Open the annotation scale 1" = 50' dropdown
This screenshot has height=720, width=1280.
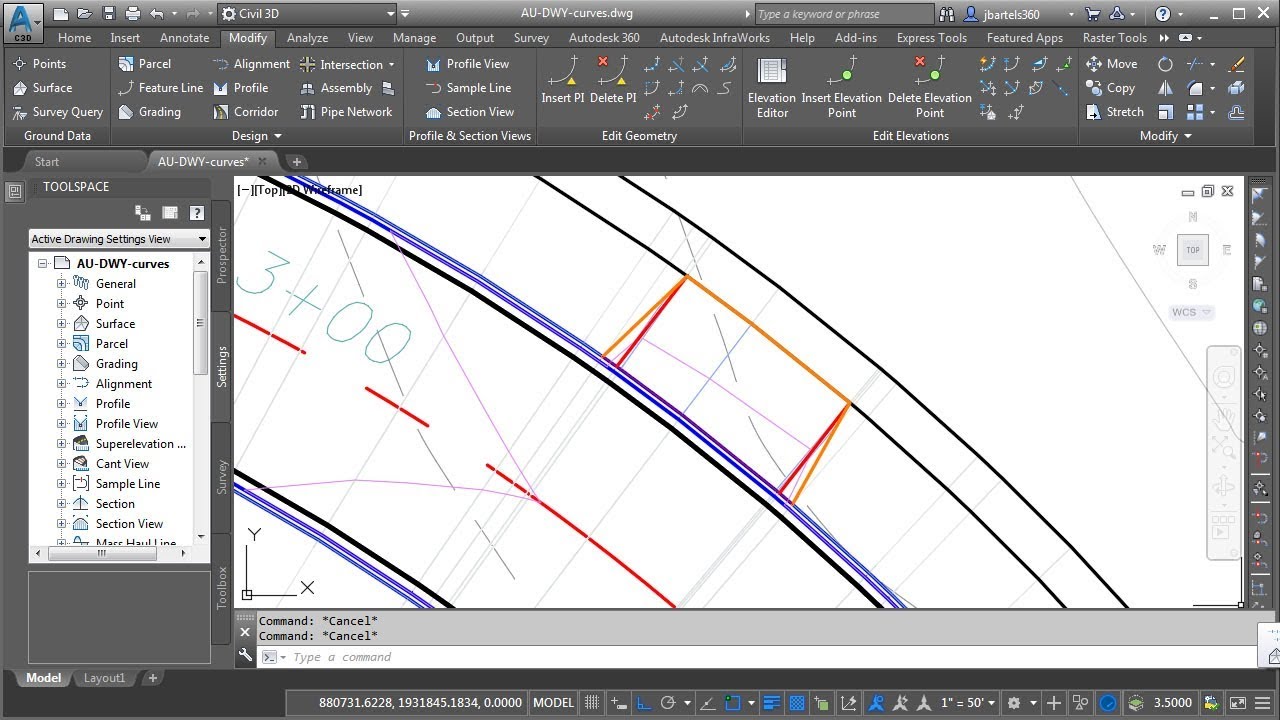969,703
